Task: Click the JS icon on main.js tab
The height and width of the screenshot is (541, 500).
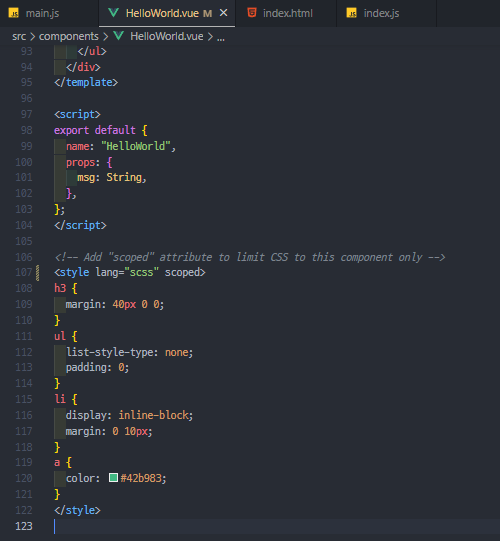Action: point(13,13)
